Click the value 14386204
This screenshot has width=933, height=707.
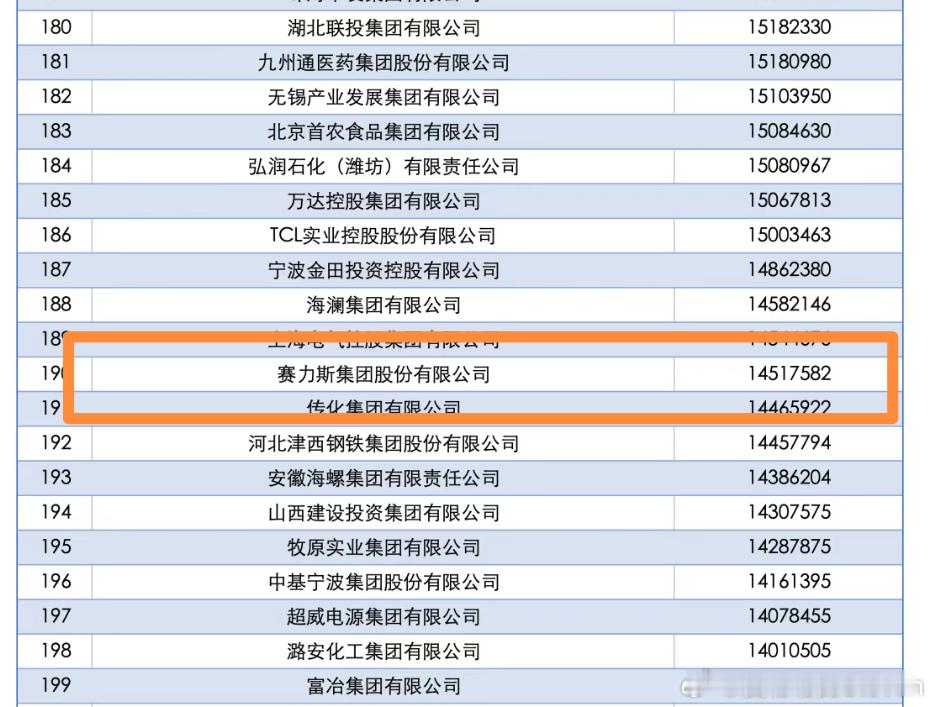(789, 477)
